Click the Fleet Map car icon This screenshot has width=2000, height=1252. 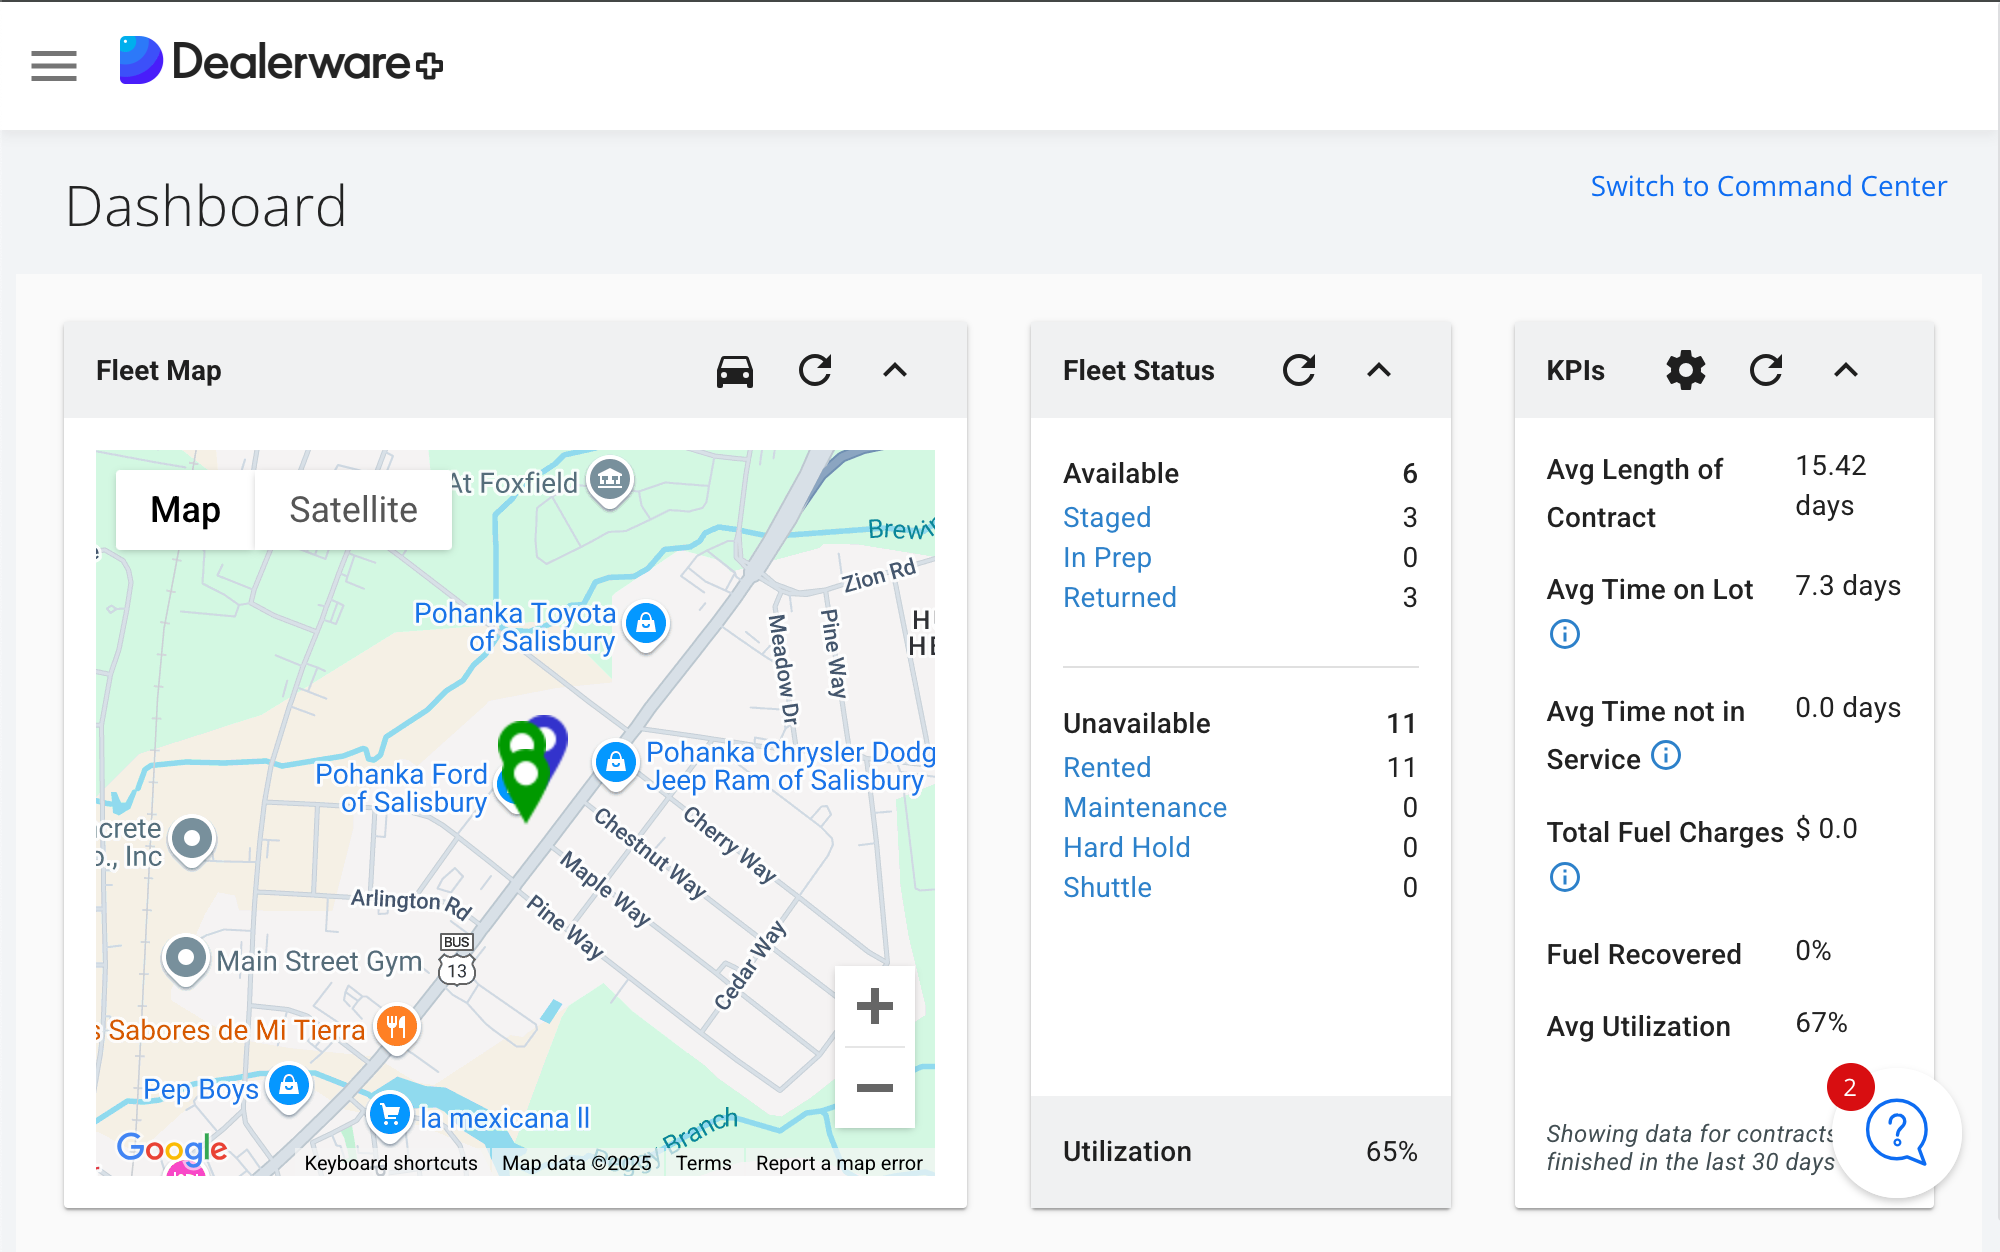(735, 371)
